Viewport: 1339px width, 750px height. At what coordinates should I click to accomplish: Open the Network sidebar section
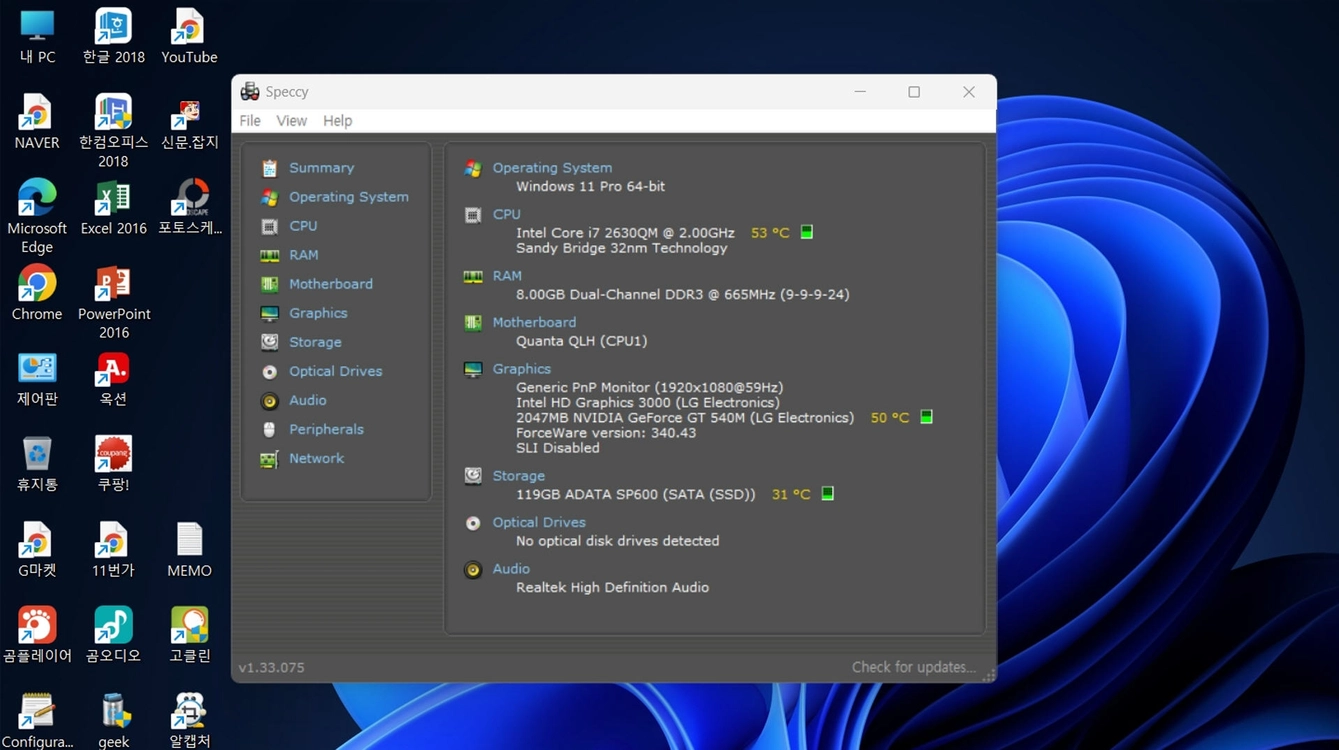[x=316, y=458]
